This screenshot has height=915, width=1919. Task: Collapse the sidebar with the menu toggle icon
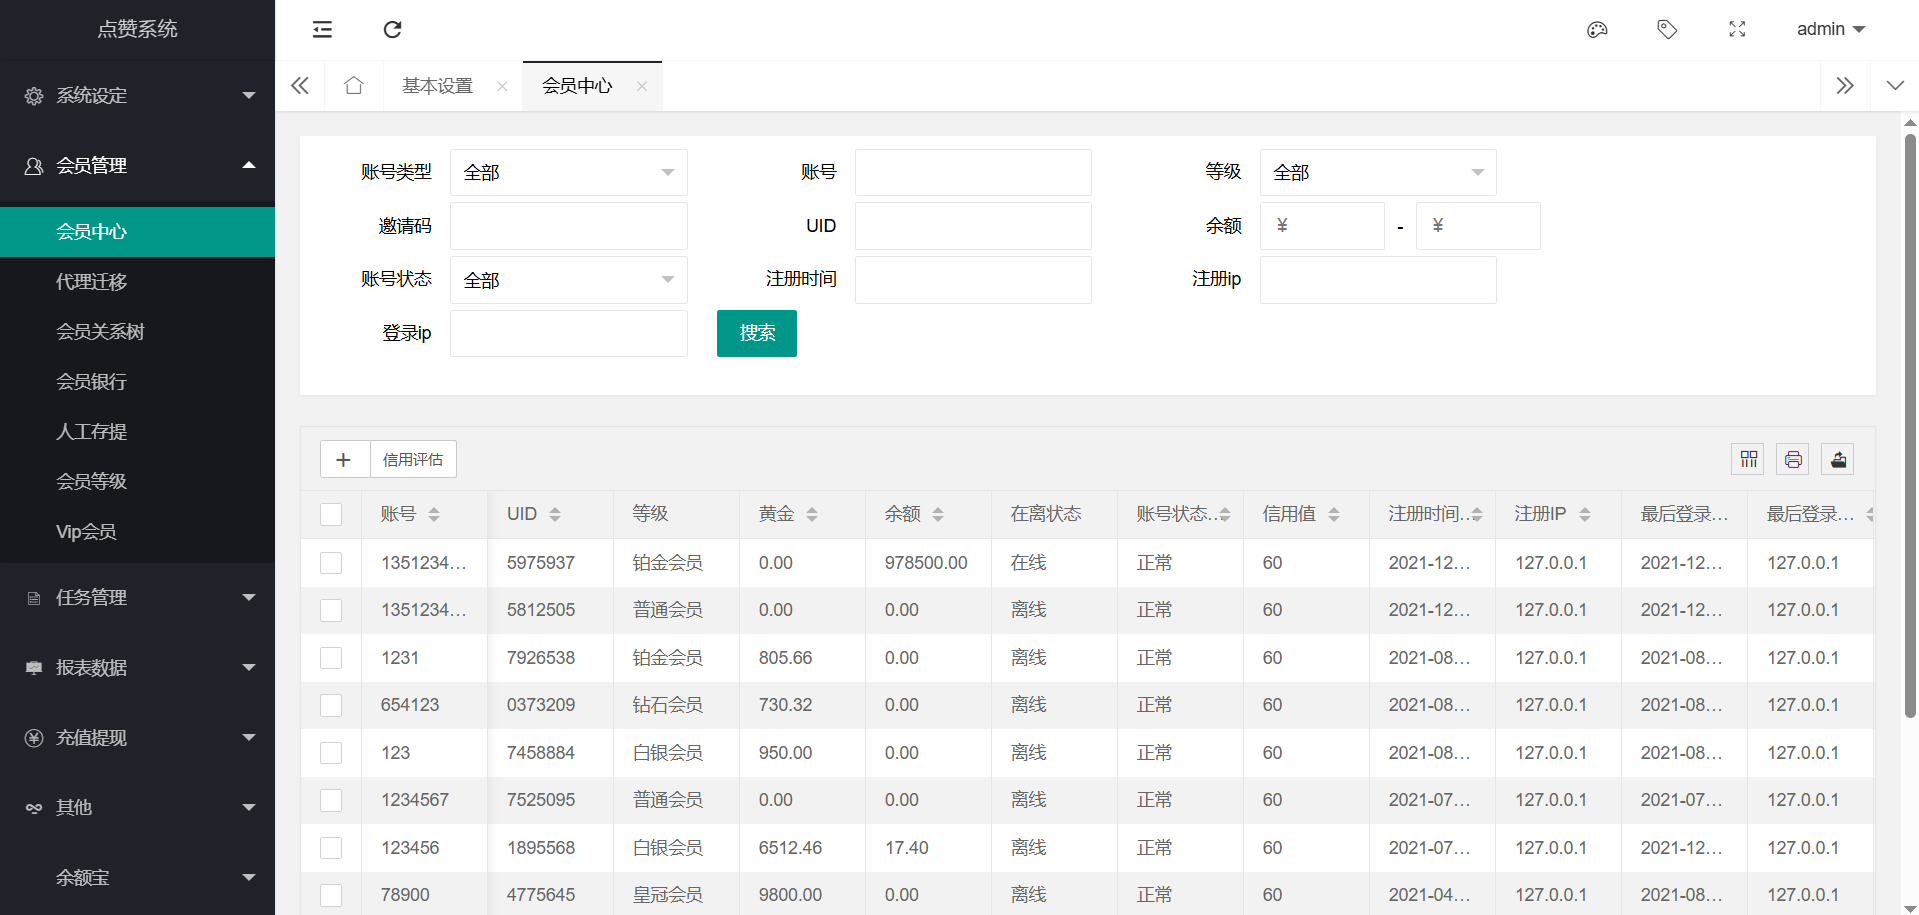(x=322, y=29)
